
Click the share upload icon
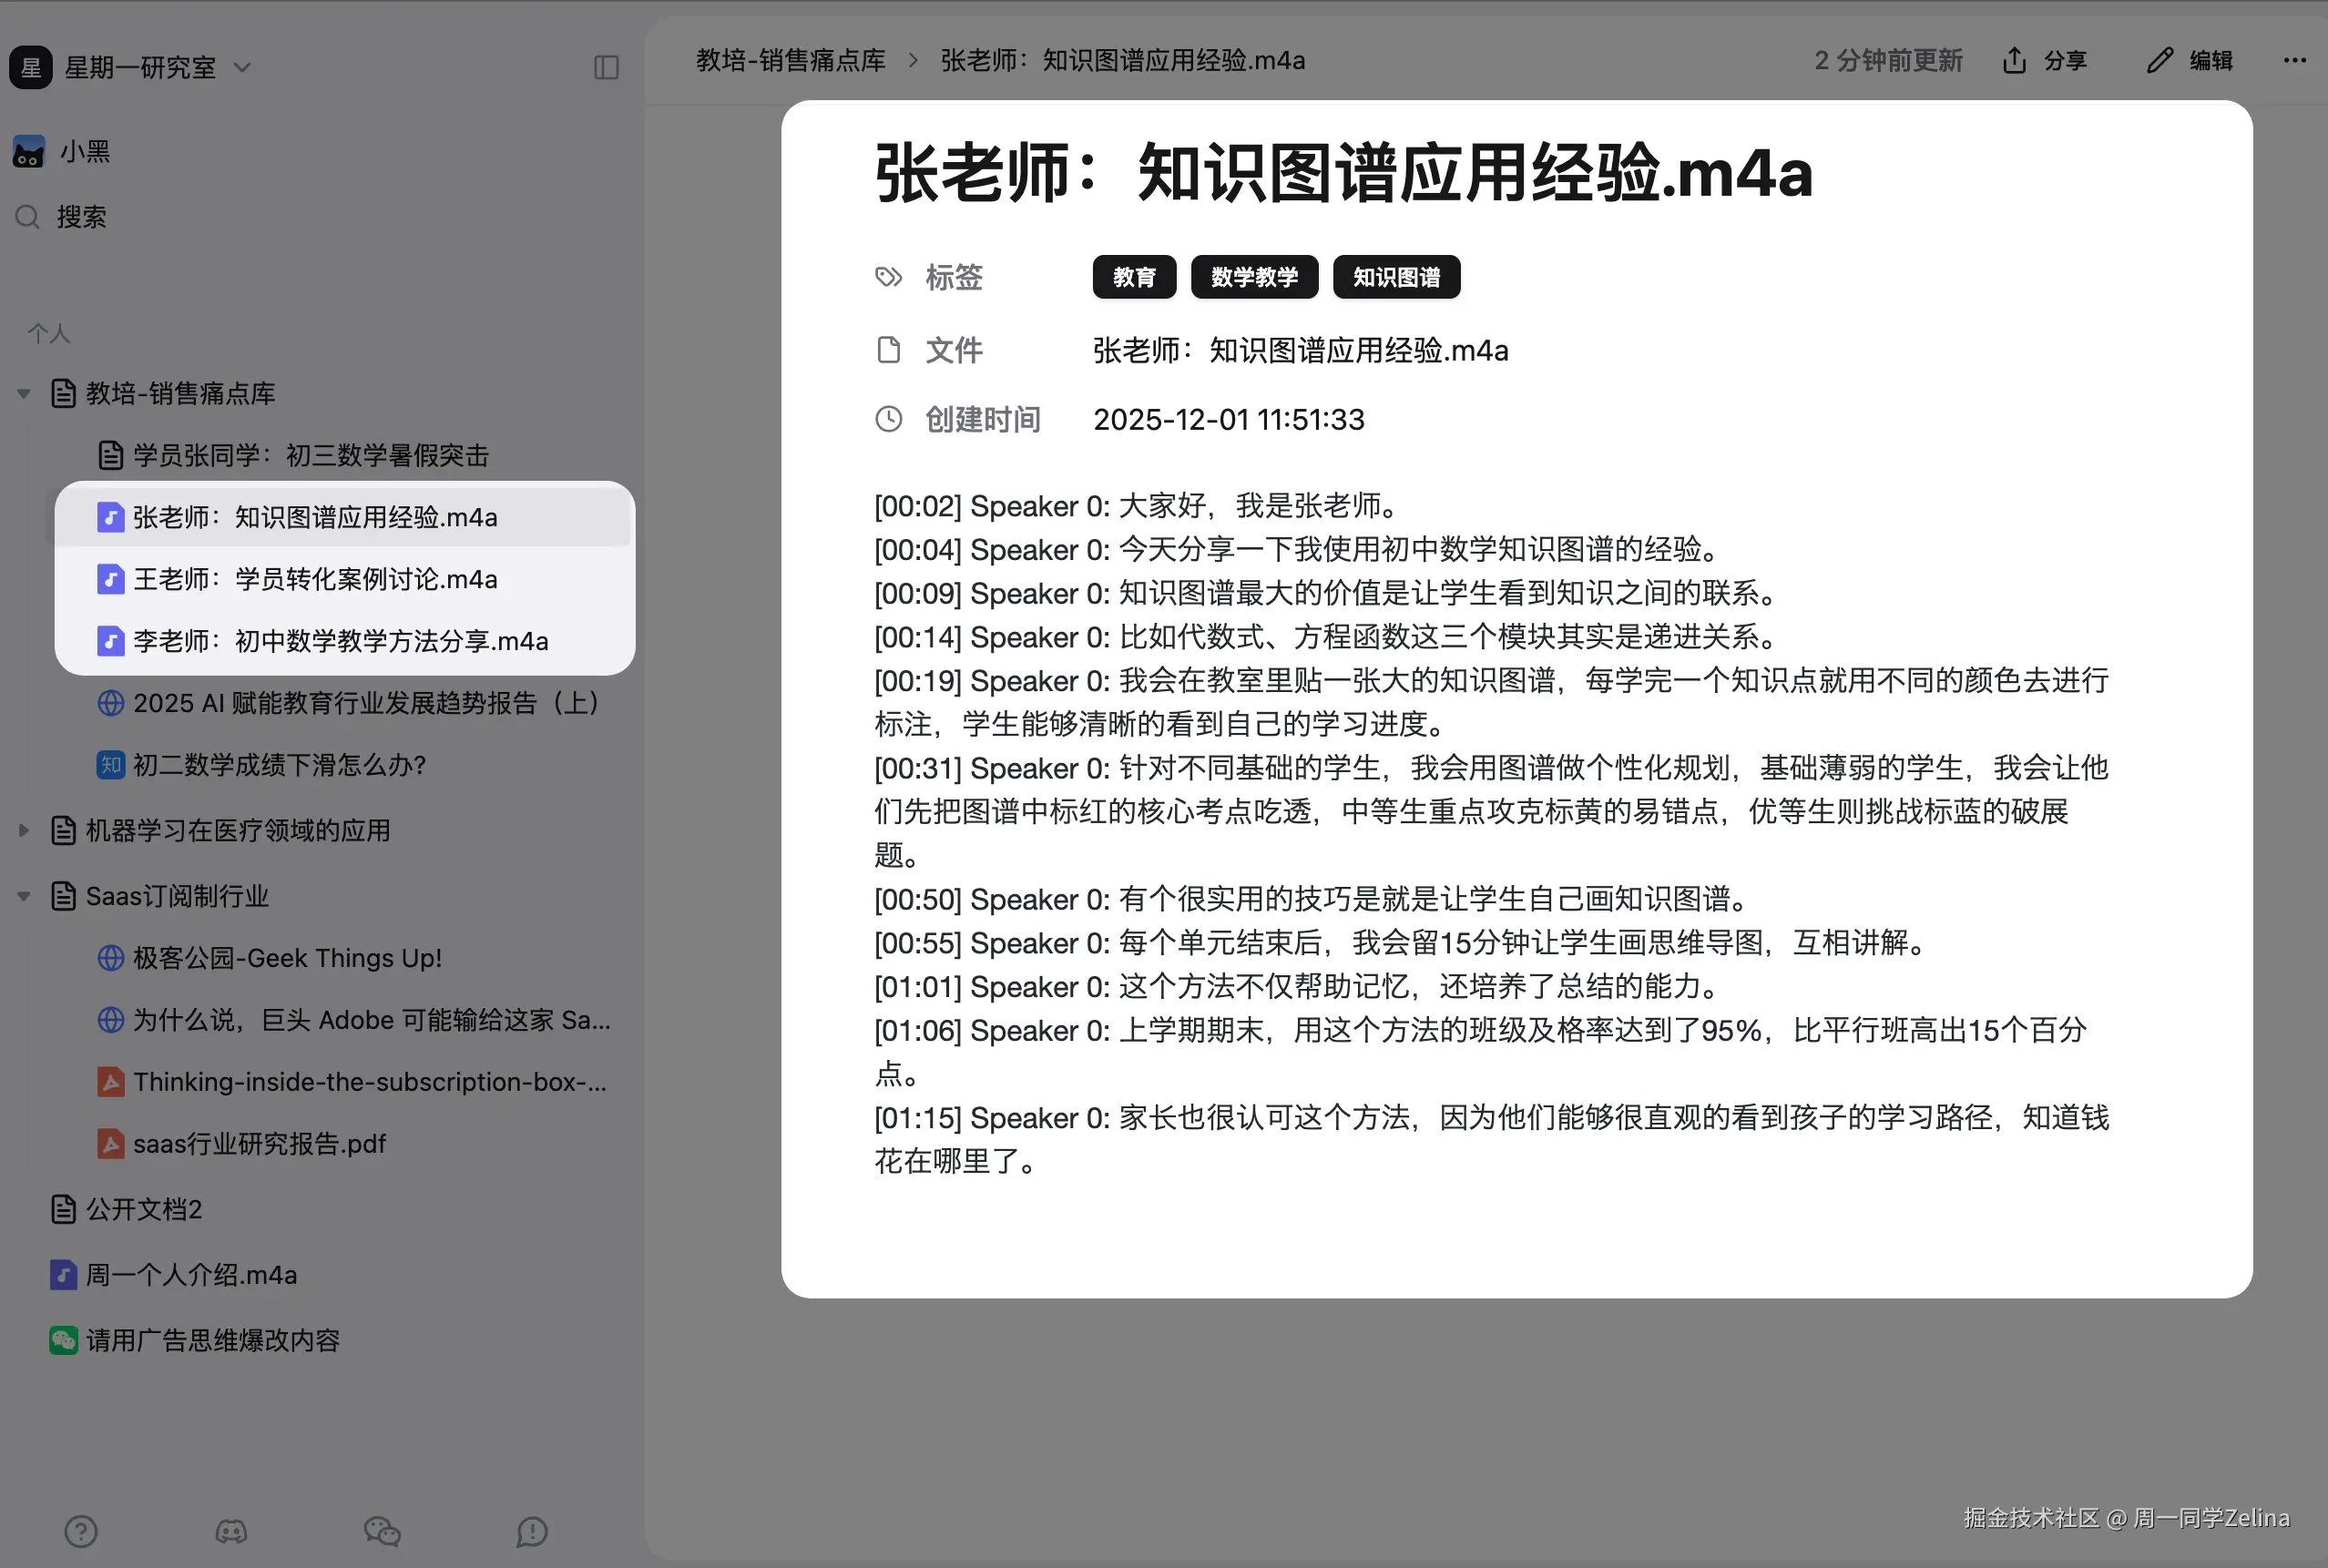point(2014,60)
